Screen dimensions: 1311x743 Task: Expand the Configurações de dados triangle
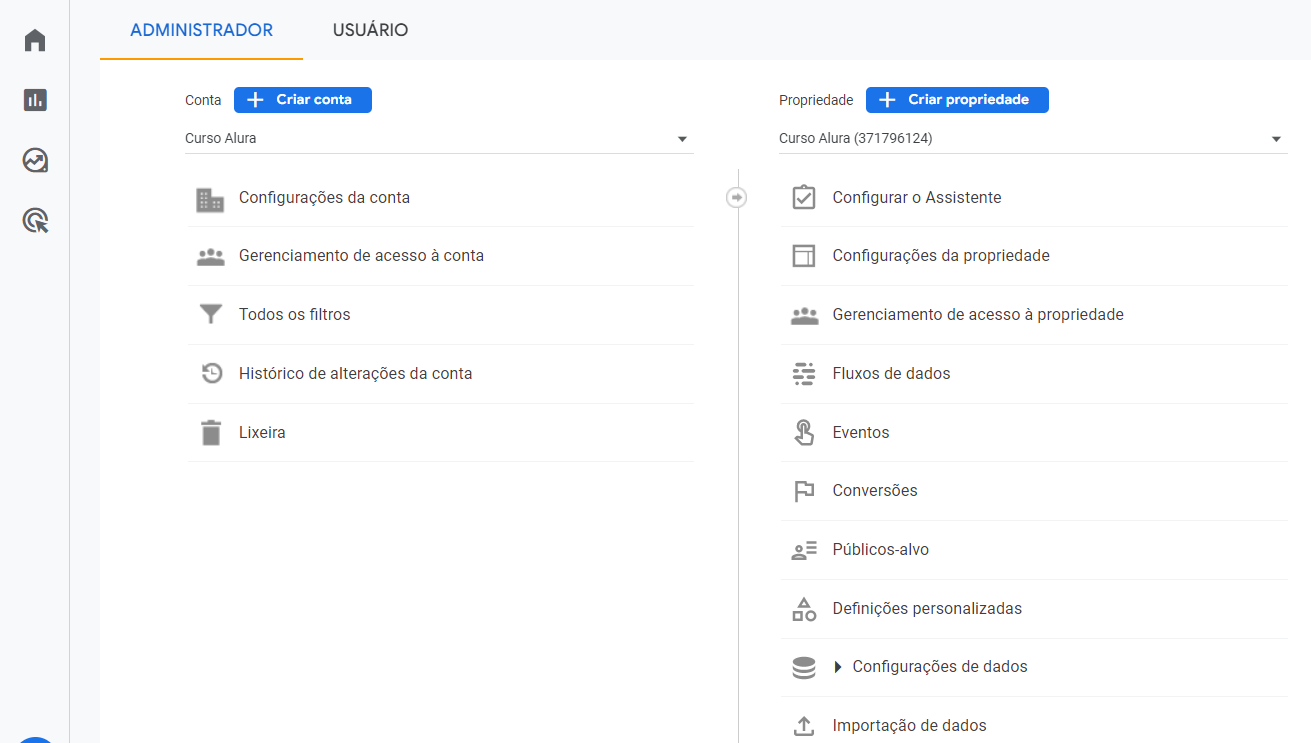point(838,668)
